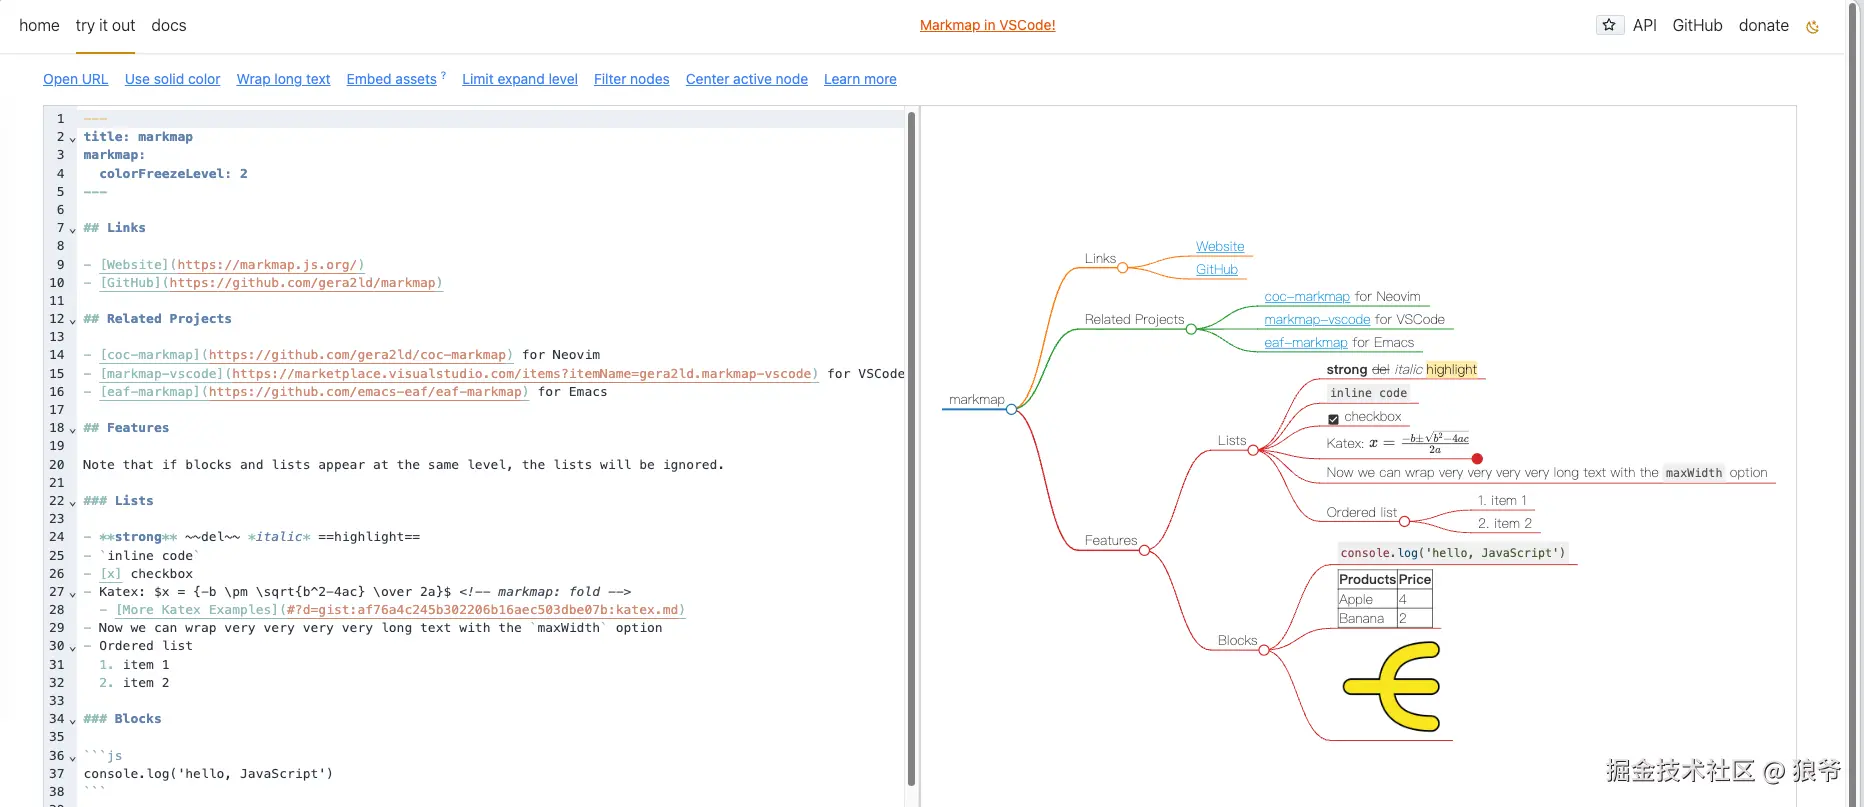Click the question mark beside Embed assets
The width and height of the screenshot is (1864, 807).
click(443, 75)
